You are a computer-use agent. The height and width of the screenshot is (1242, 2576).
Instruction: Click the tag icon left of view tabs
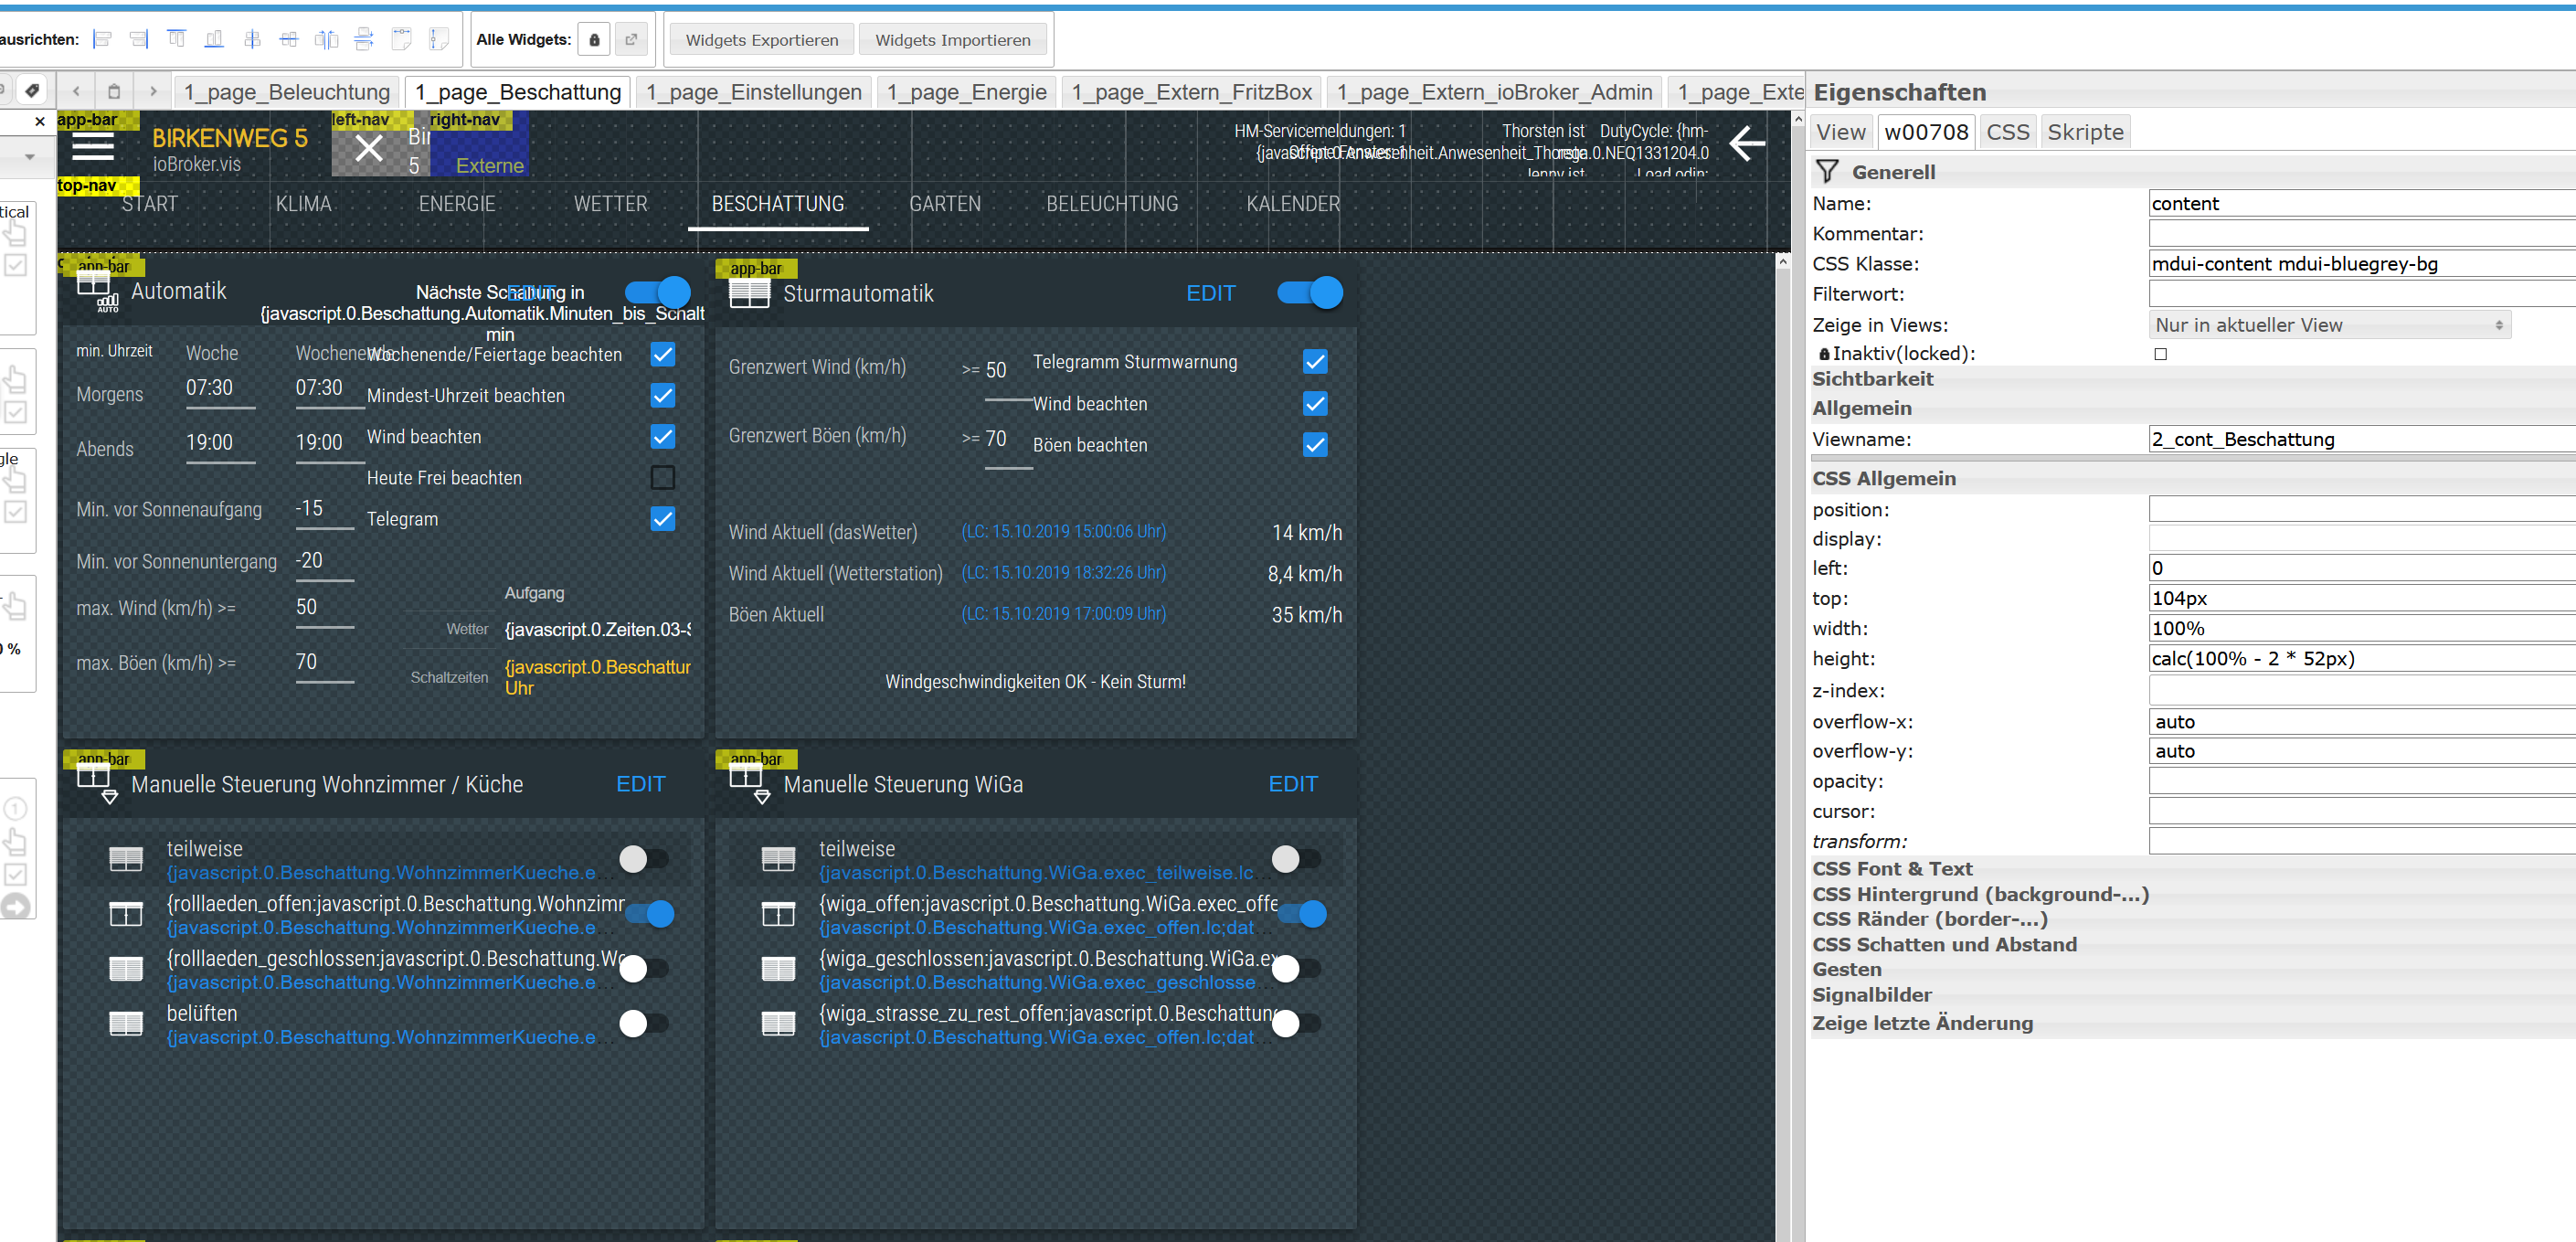pyautogui.click(x=33, y=91)
